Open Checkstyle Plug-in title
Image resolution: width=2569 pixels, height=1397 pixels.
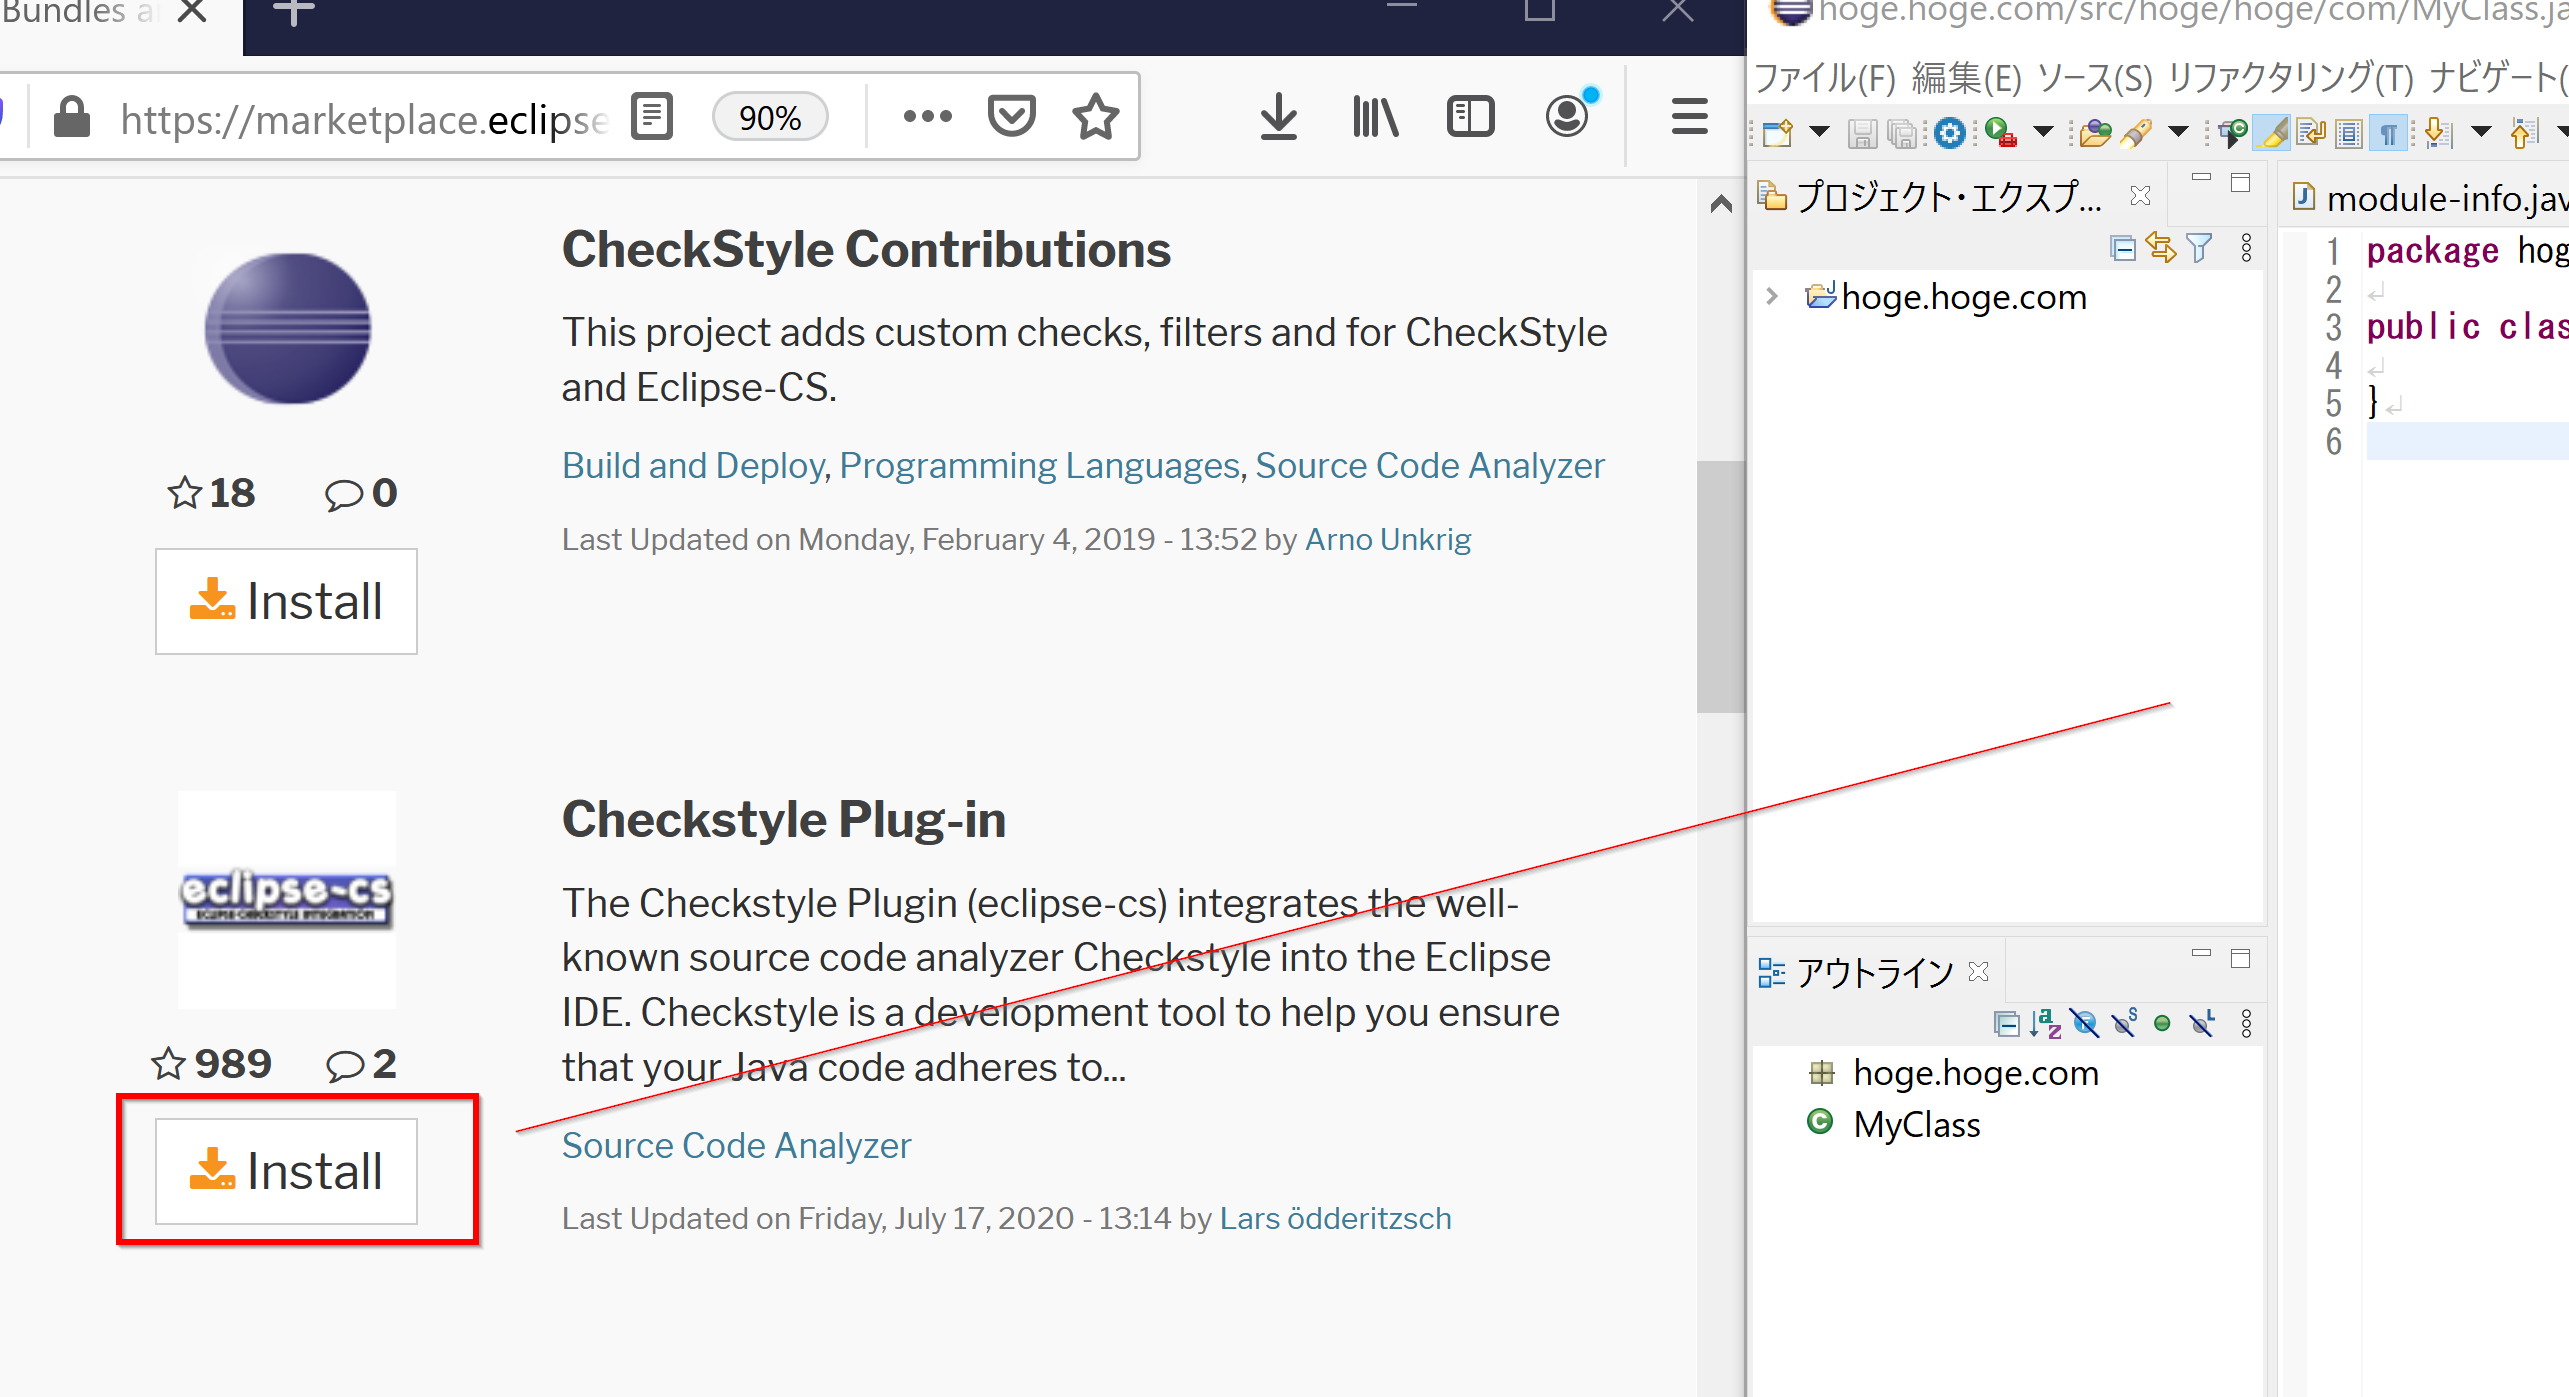783,819
